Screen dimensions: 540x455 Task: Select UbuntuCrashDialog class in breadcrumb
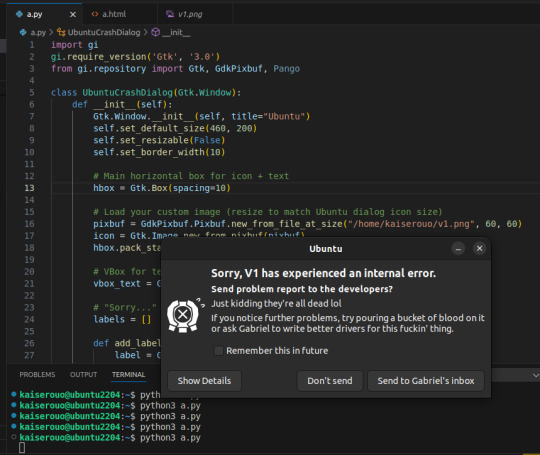[104, 32]
